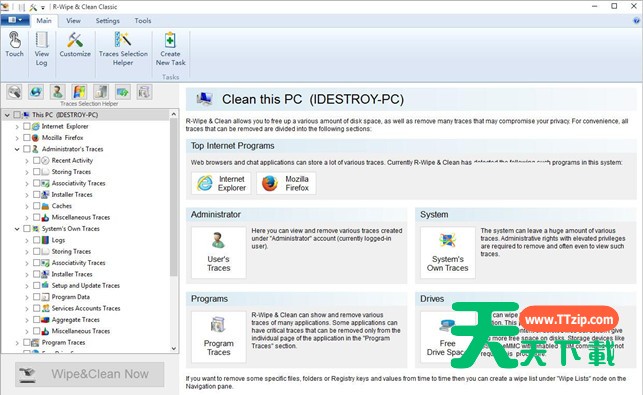Image resolution: width=643 pixels, height=395 pixels.
Task: Expand the Recent Activity node
Action: pos(27,161)
